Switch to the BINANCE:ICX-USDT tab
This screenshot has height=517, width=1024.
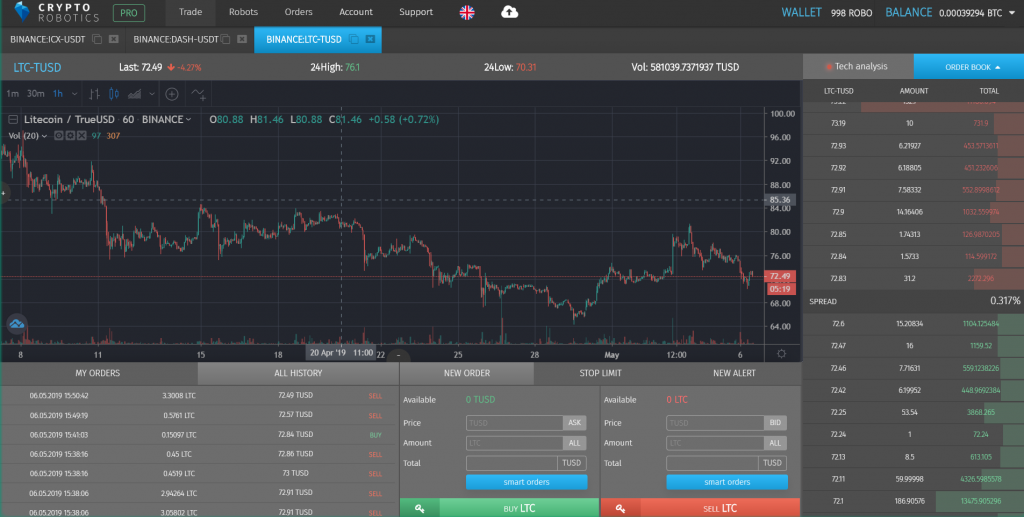[x=48, y=39]
